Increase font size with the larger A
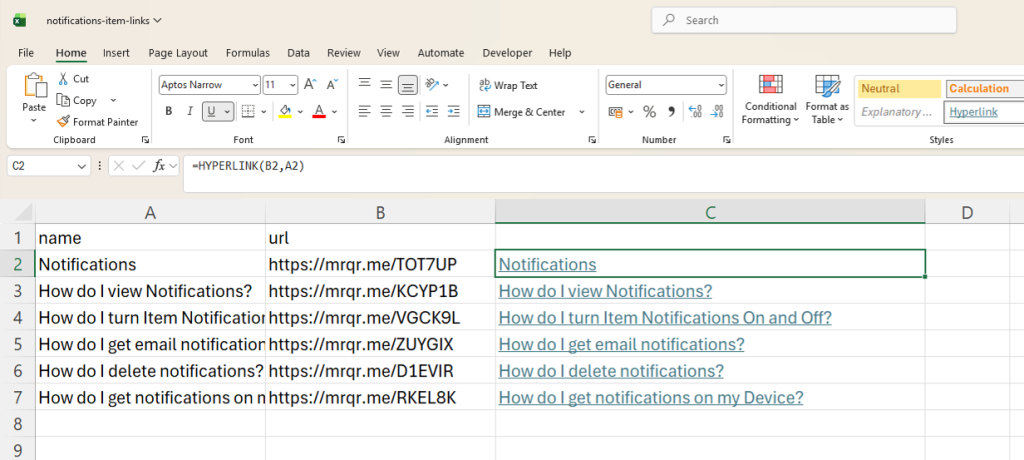 [x=310, y=84]
